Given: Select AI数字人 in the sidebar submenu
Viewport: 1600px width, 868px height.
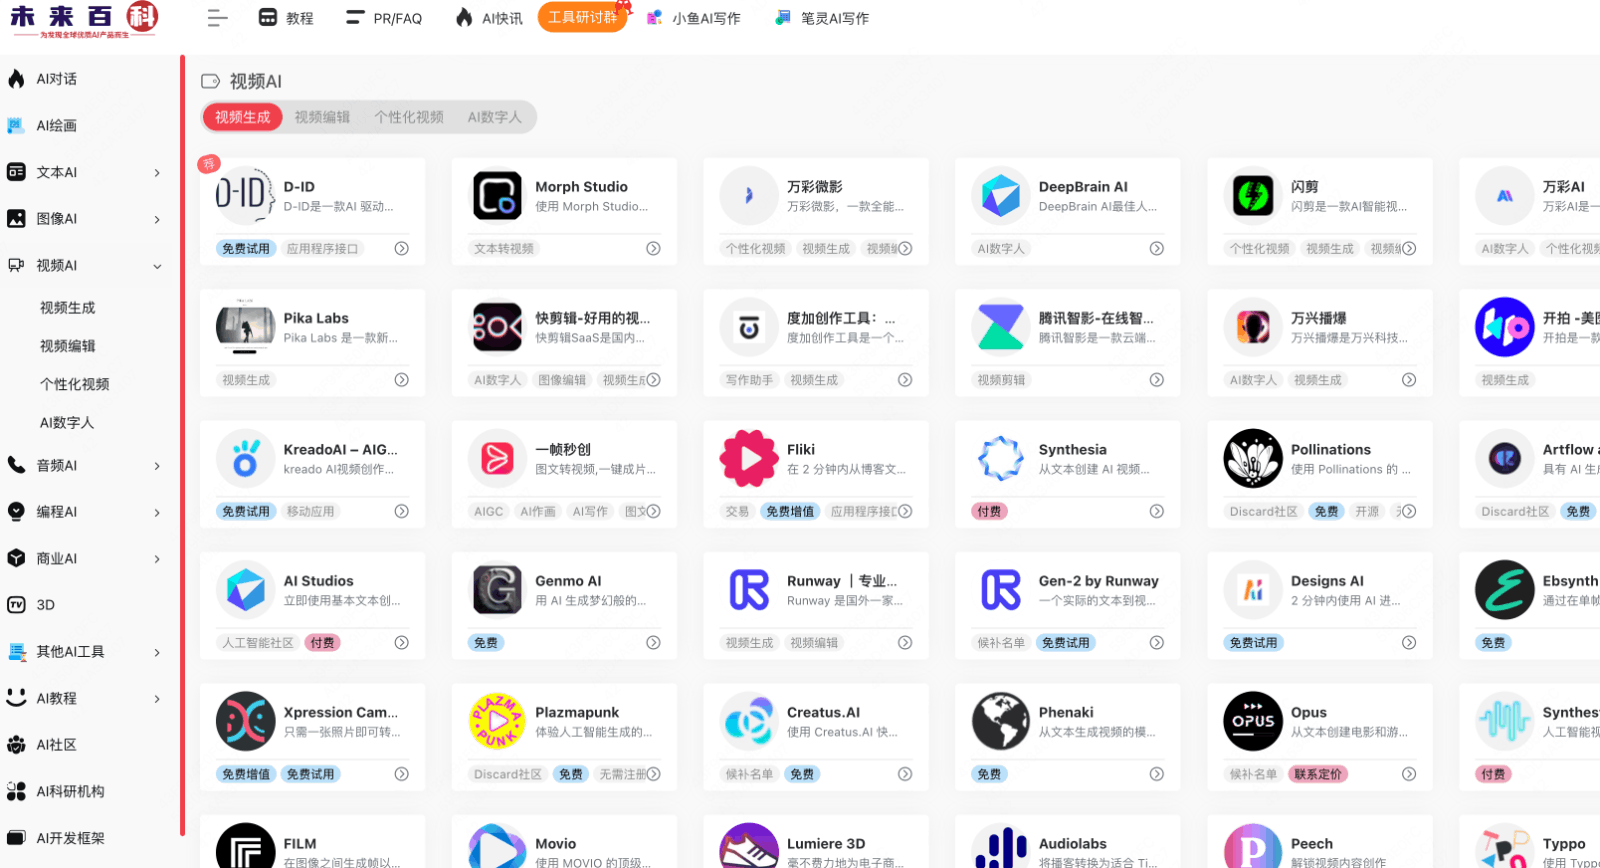Looking at the screenshot, I should click(x=67, y=422).
